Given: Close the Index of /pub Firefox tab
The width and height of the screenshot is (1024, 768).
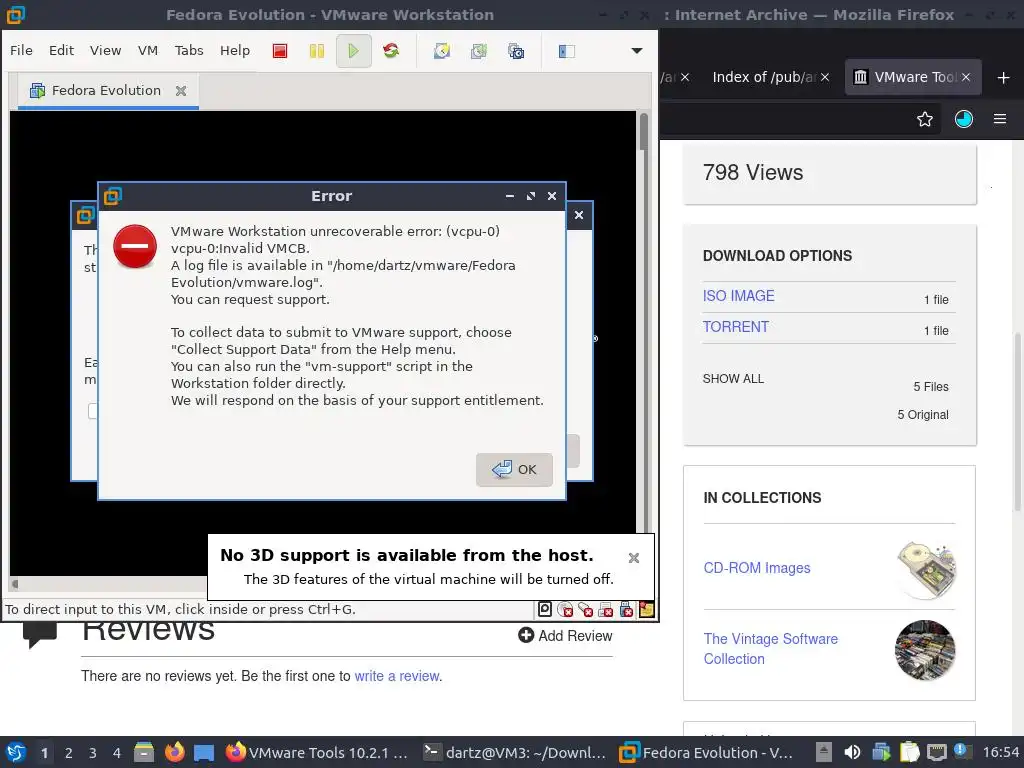Looking at the screenshot, I should [825, 77].
